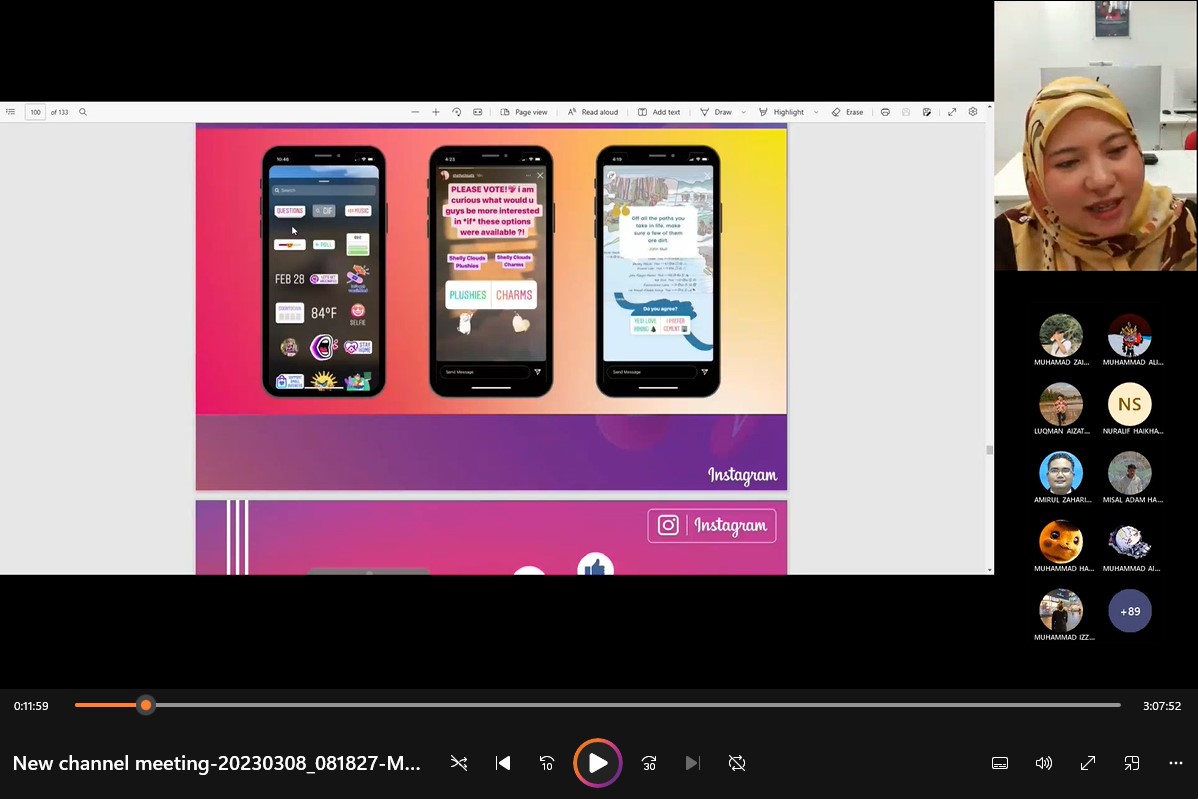Select the presenter's webcam video
The height and width of the screenshot is (799, 1198).
[x=1096, y=135]
